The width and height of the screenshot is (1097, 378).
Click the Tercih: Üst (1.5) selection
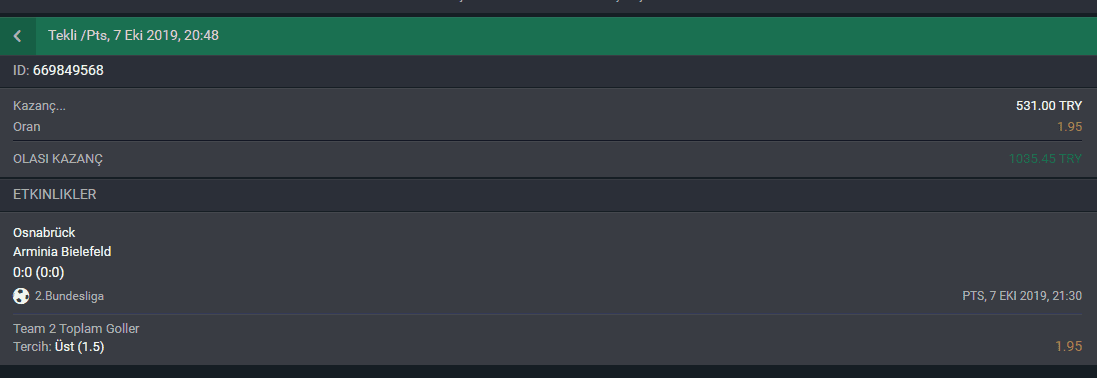point(59,346)
